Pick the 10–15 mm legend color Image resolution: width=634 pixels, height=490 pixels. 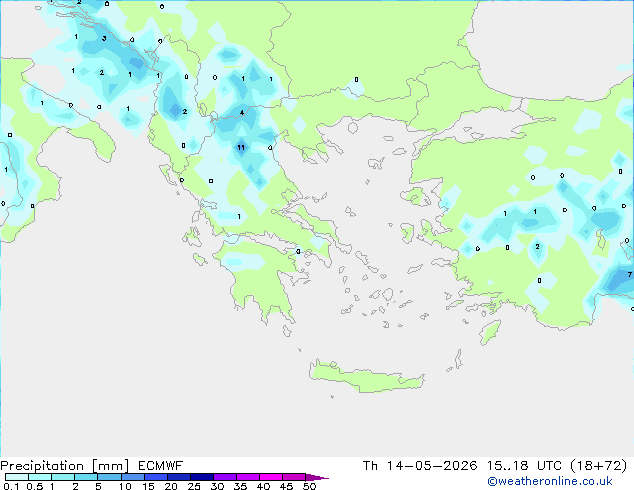click(133, 477)
